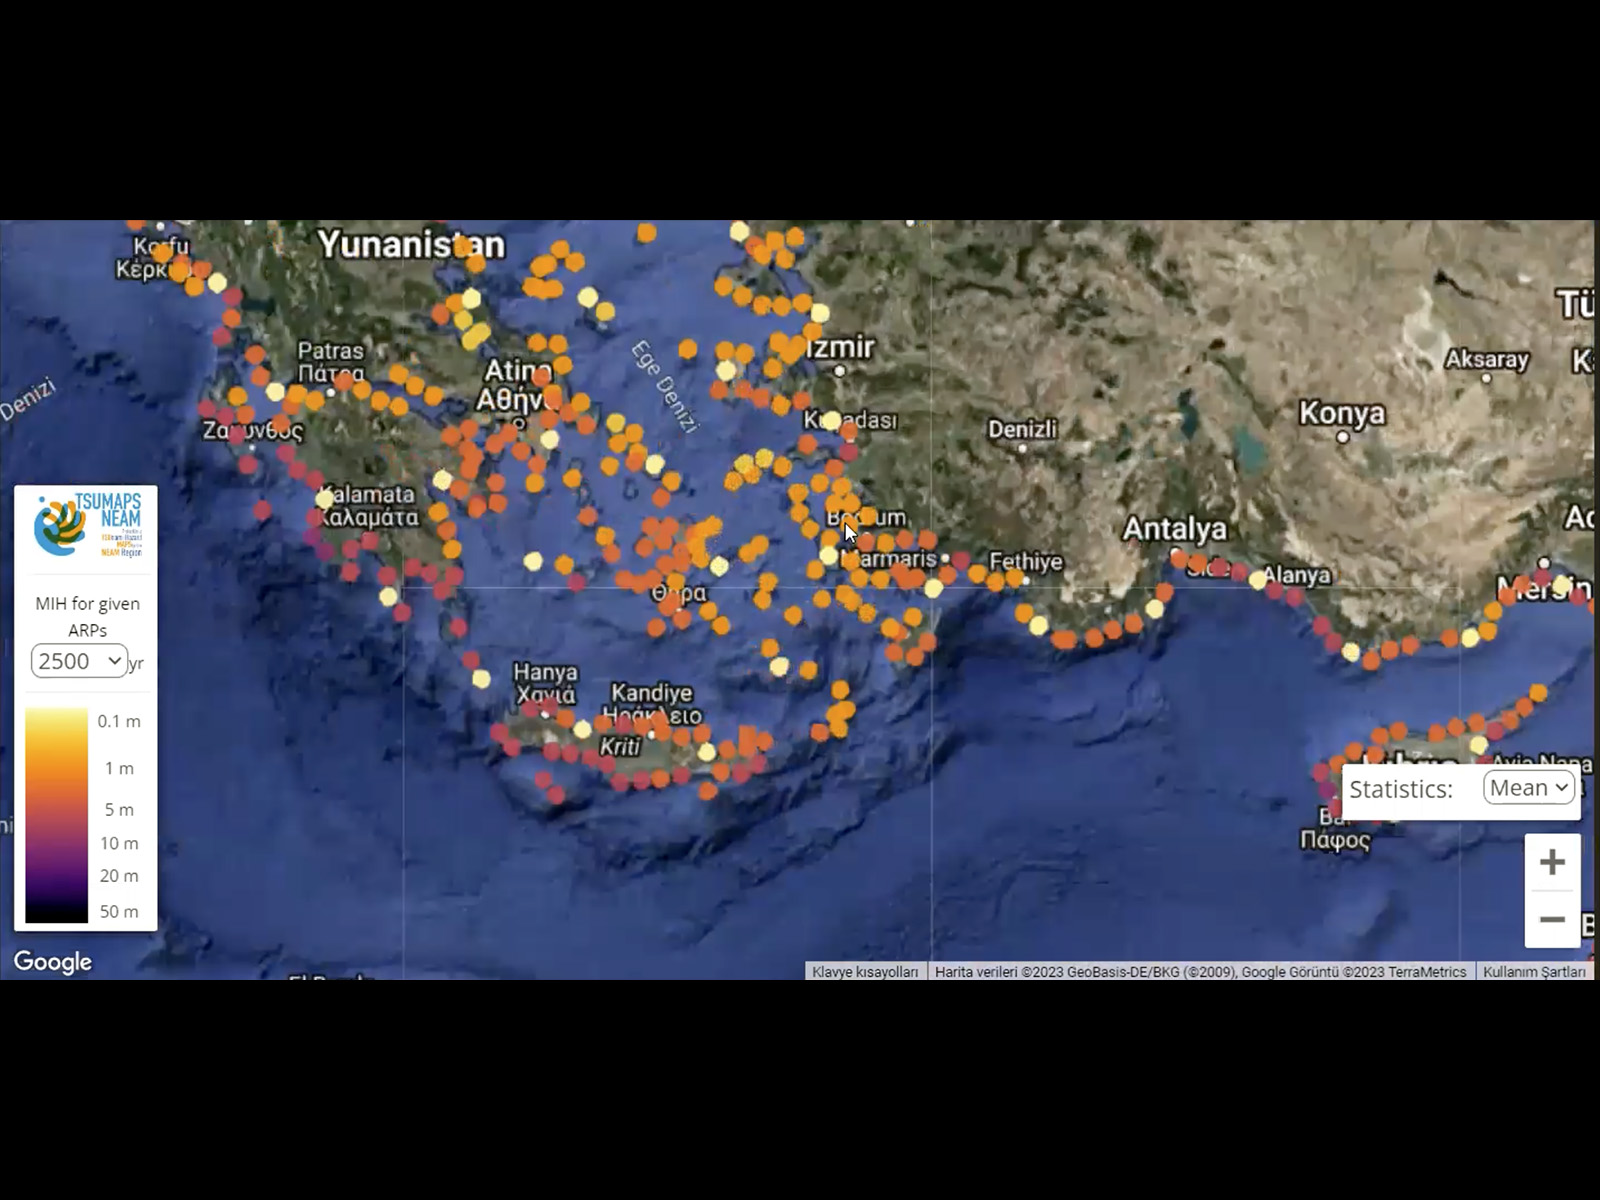
Task: Click the TSUMAPS NEAM logo
Action: 88,524
